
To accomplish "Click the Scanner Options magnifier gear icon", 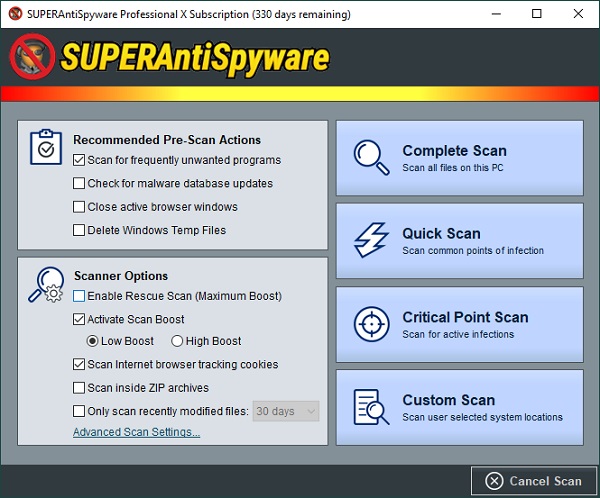I will (46, 284).
